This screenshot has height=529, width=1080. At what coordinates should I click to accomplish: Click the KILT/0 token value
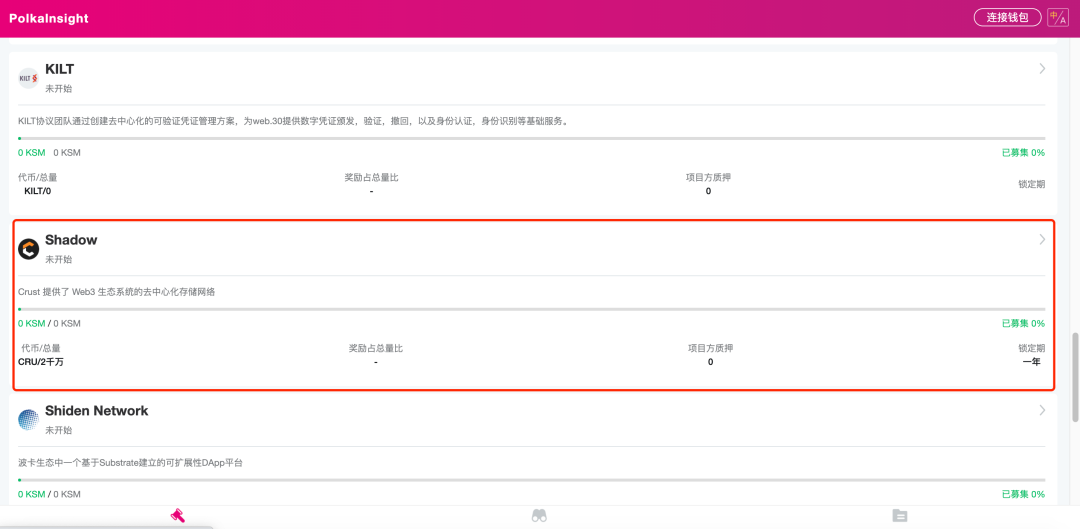click(x=37, y=191)
